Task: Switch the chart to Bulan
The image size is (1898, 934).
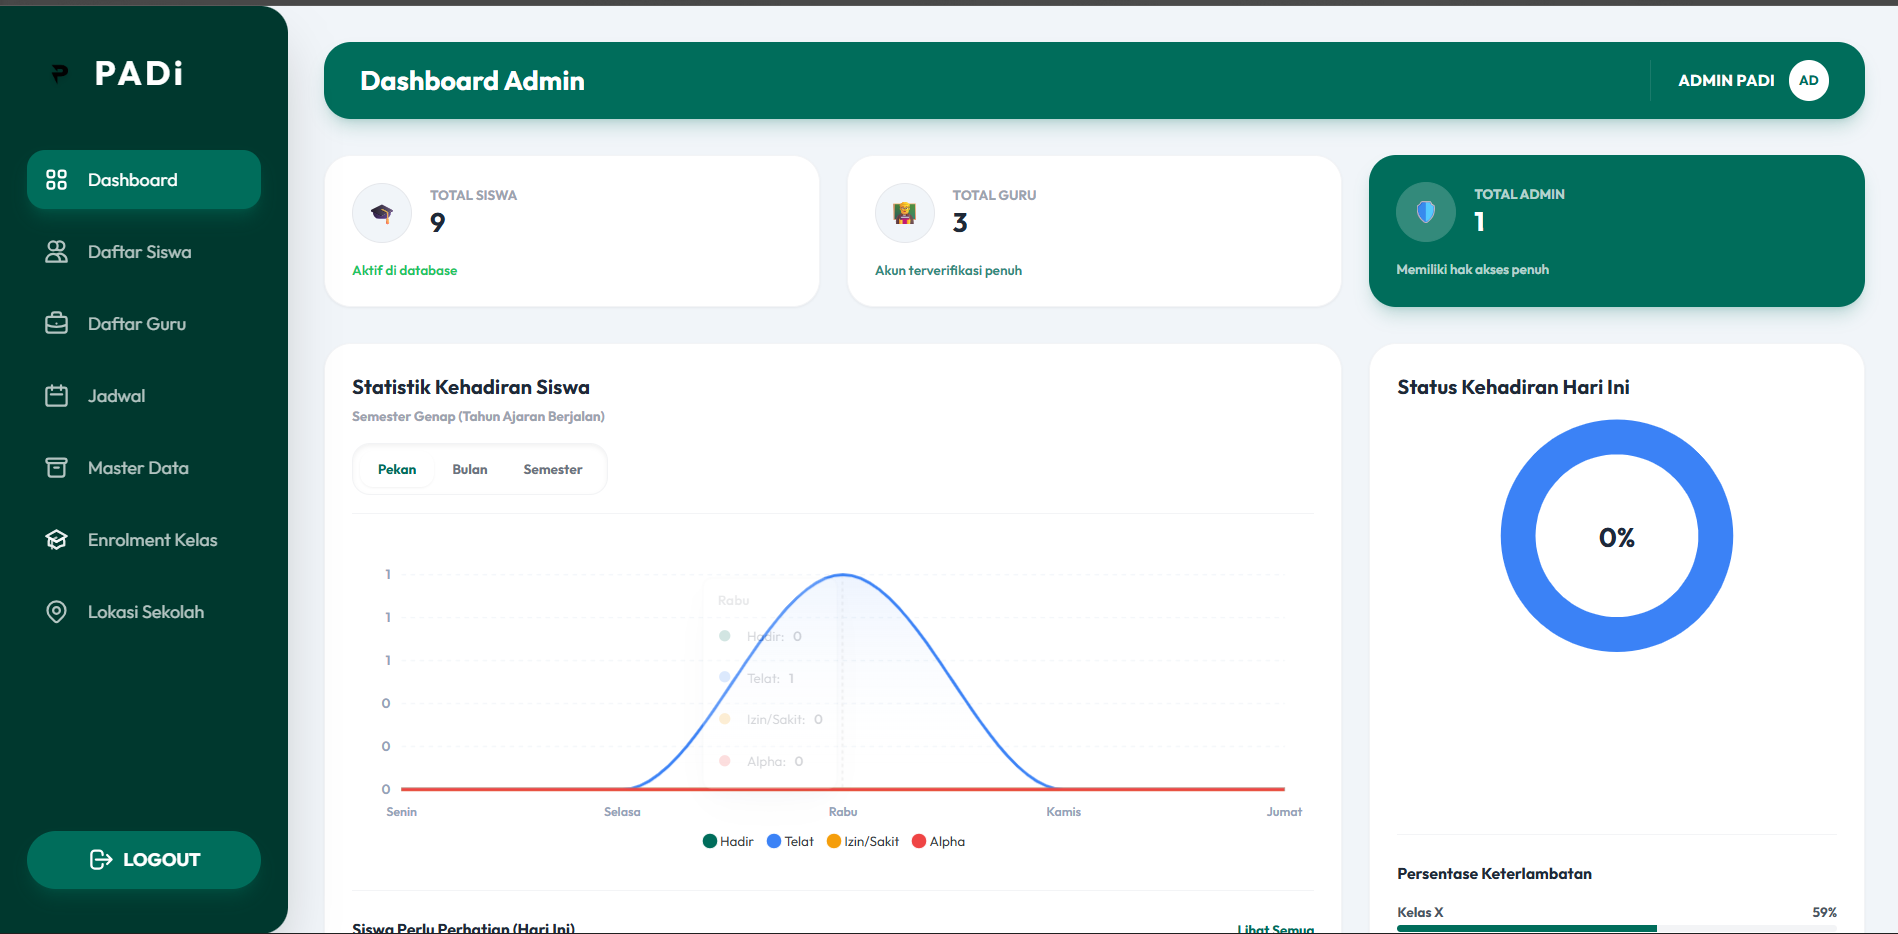Action: tap(470, 469)
